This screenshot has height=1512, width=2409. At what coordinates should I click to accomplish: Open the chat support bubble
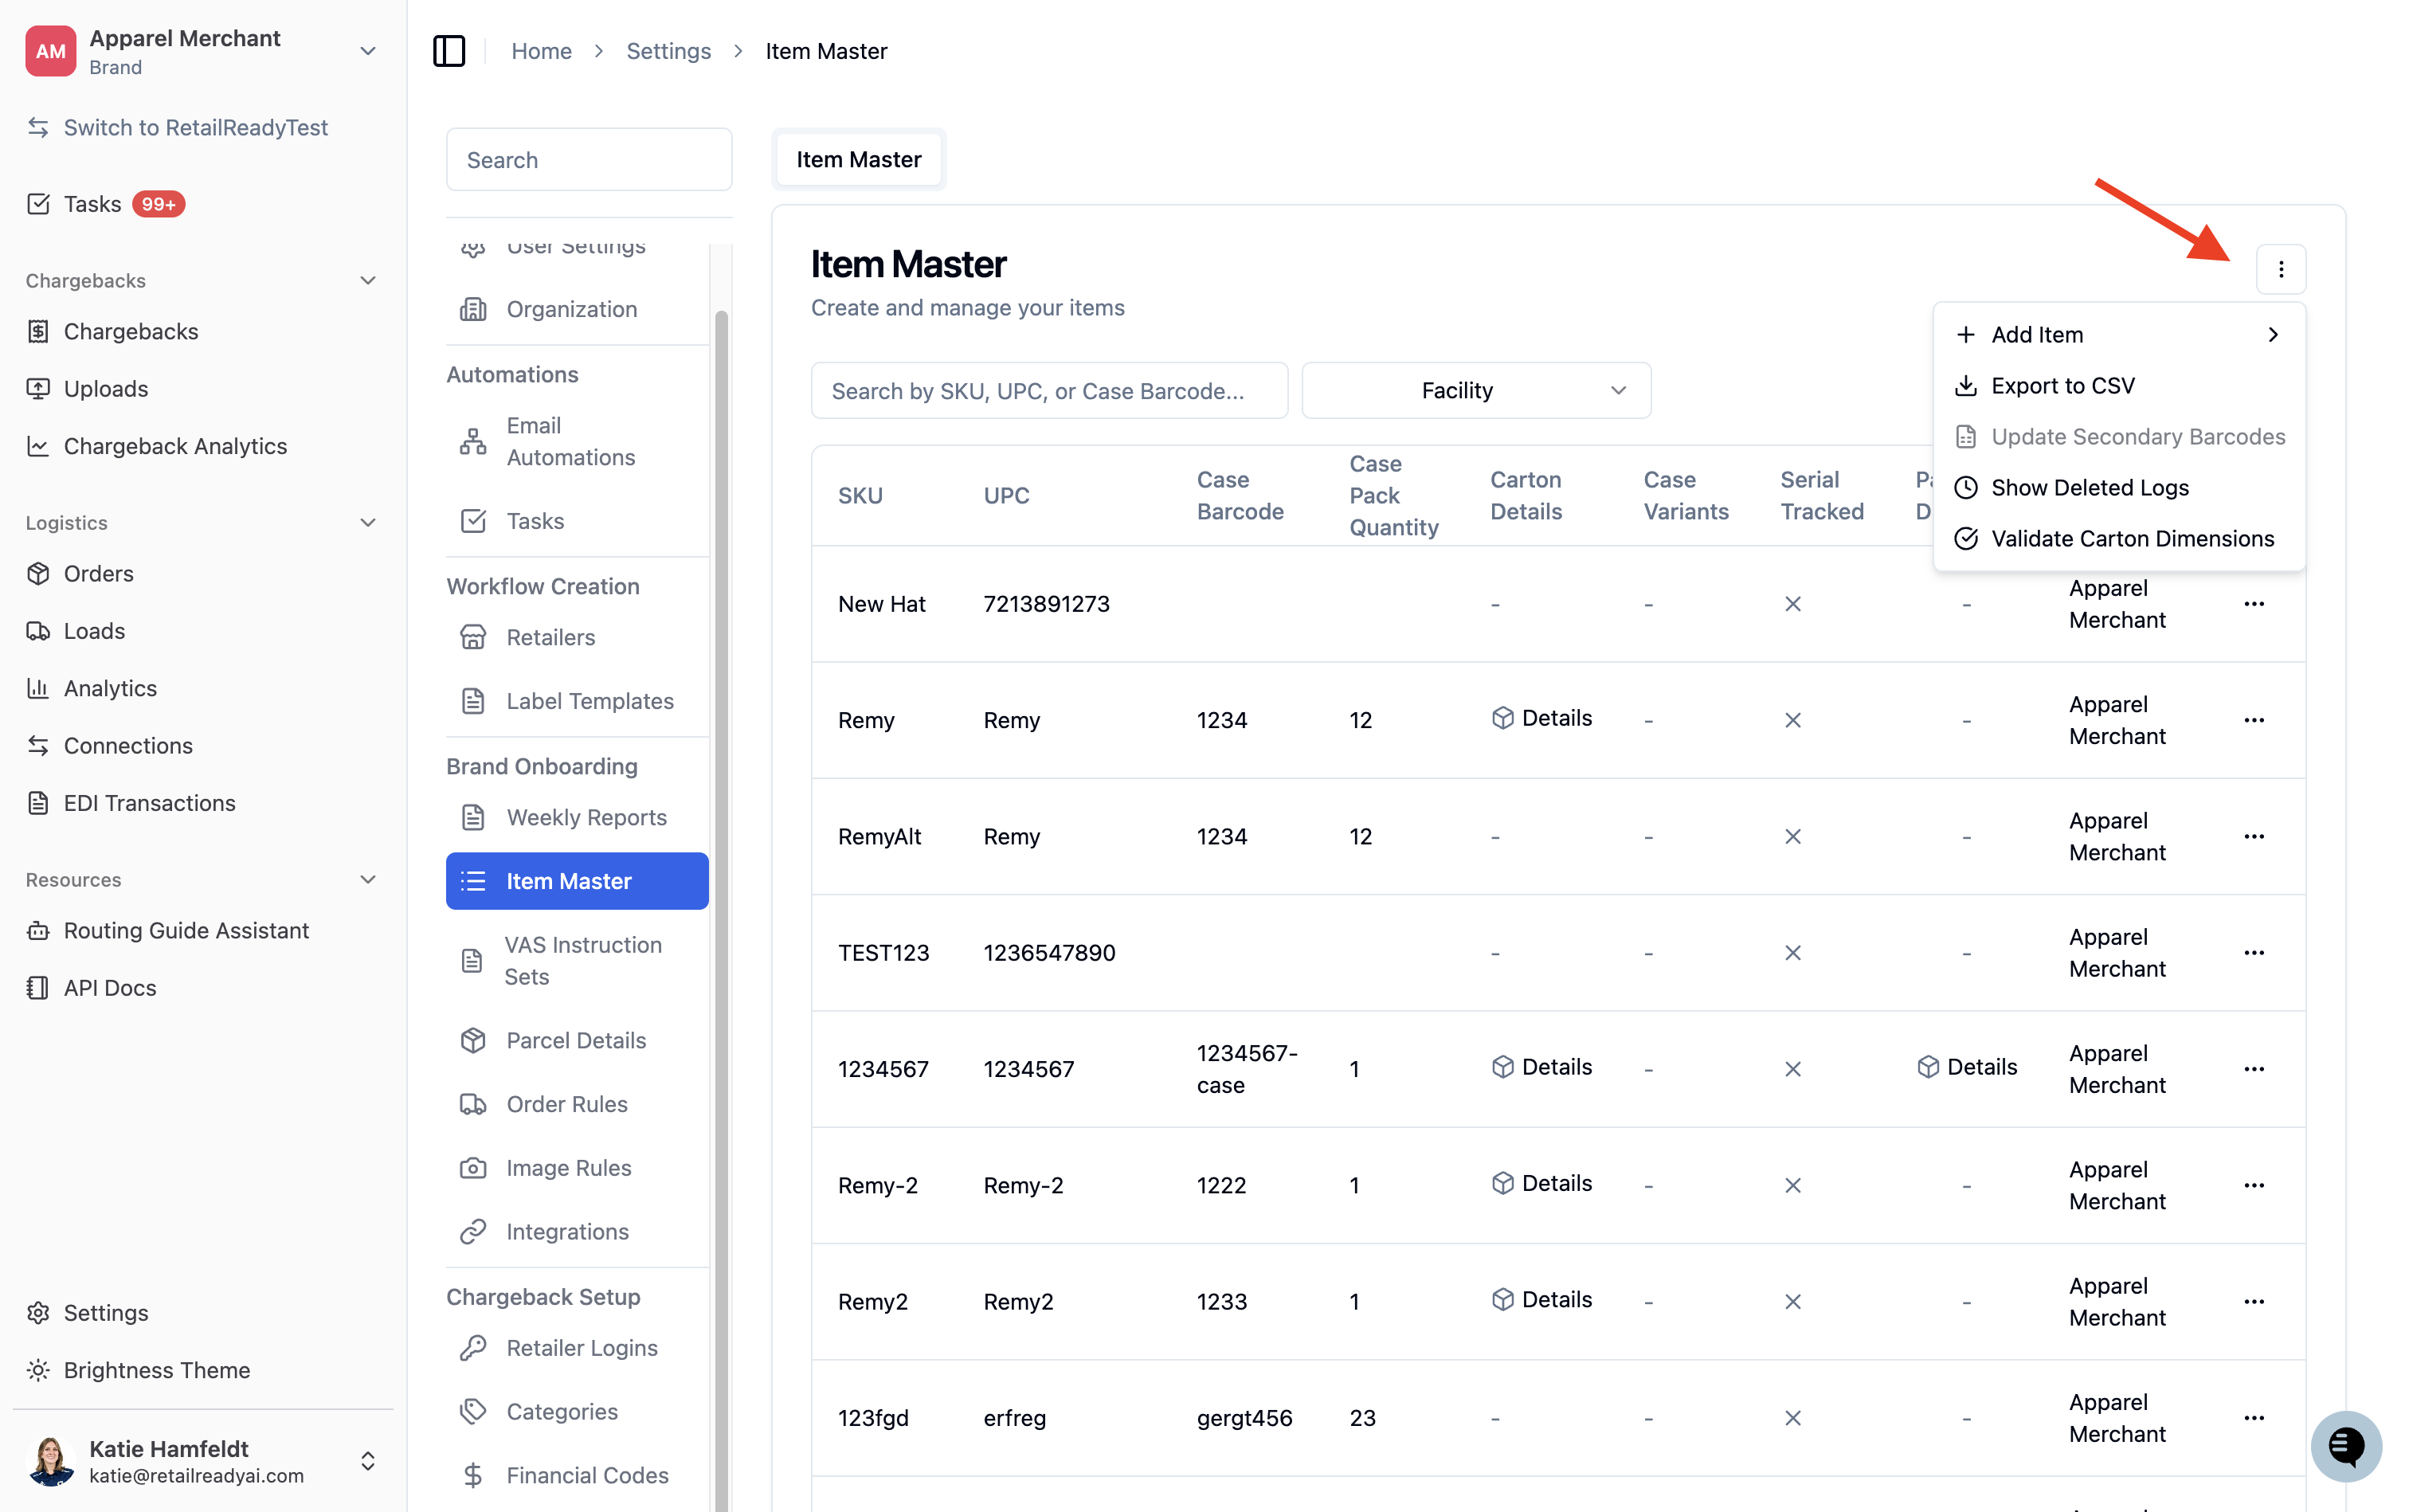click(2345, 1446)
